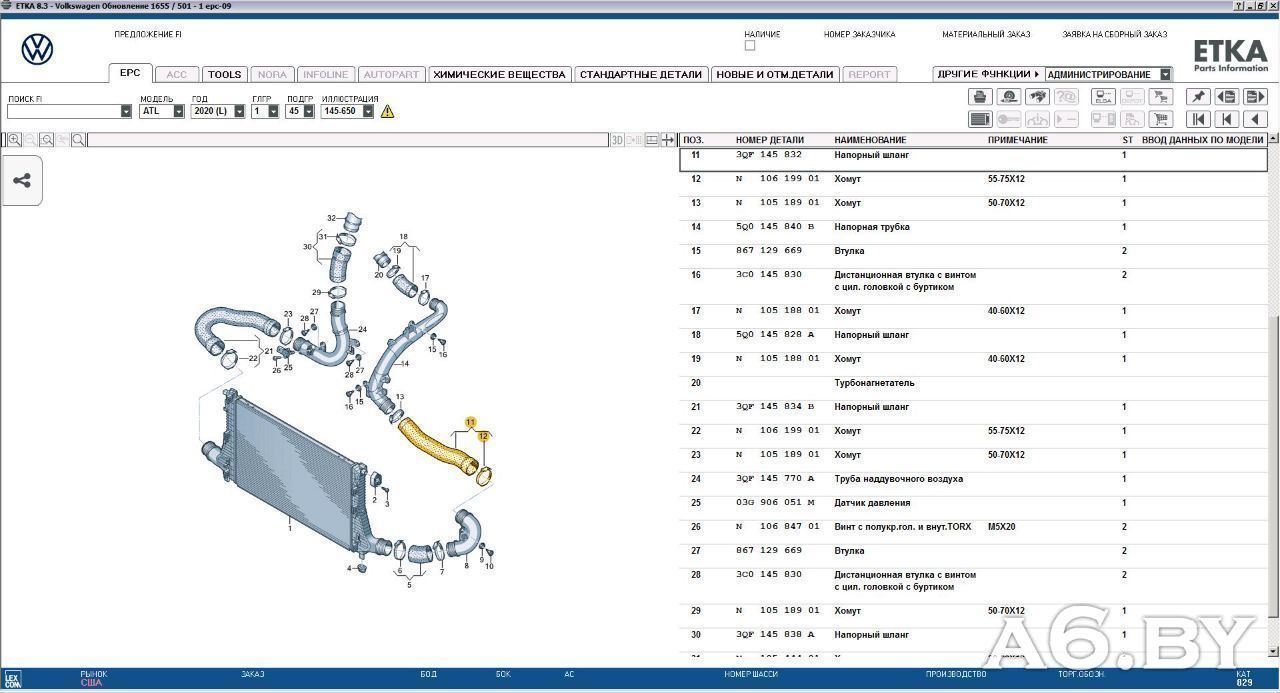The height and width of the screenshot is (693, 1280).
Task: Click the printer icon in the toolbar
Action: pyautogui.click(x=980, y=96)
